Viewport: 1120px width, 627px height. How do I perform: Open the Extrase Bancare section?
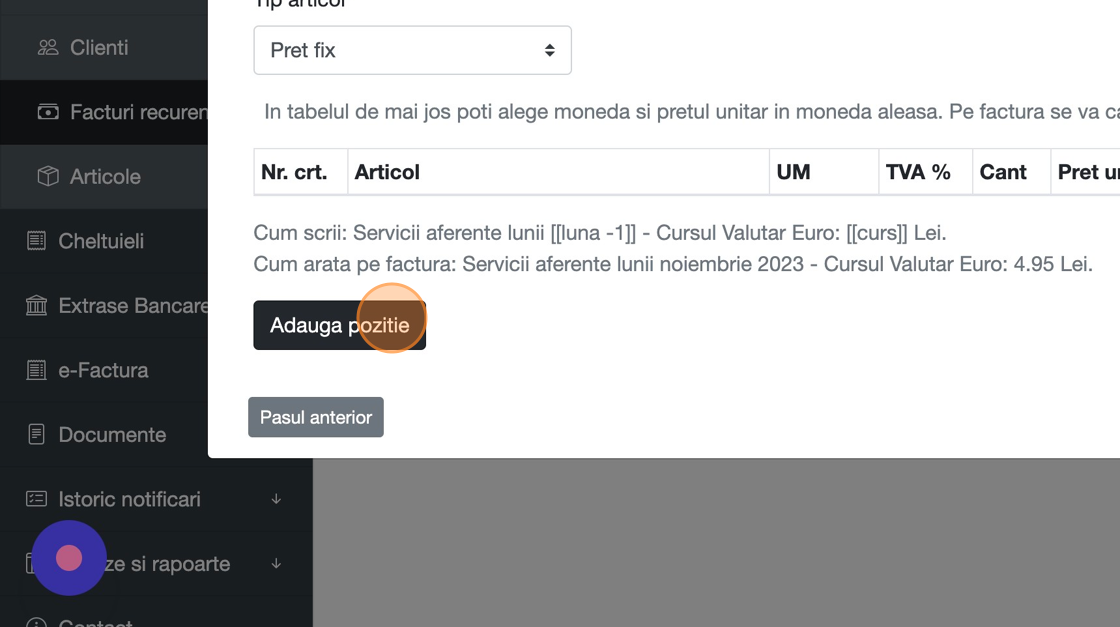[133, 306]
